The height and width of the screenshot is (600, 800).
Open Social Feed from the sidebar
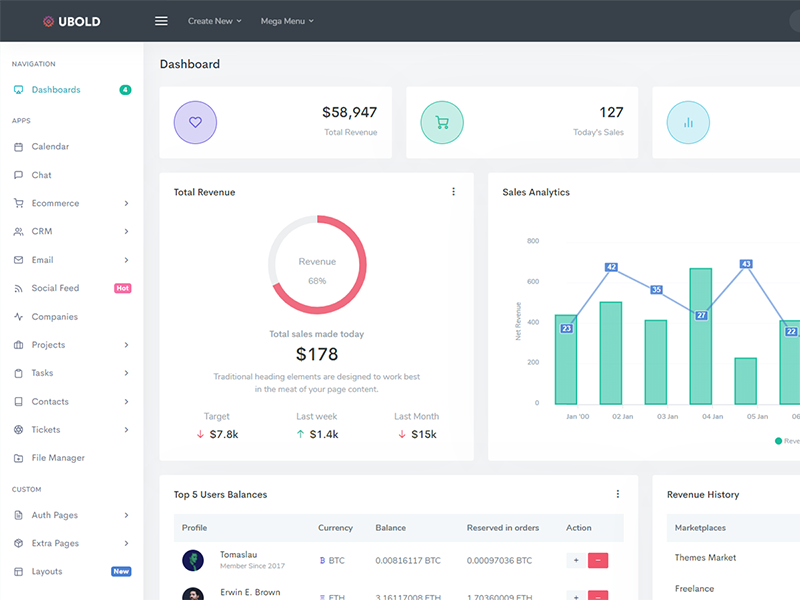pos(55,288)
